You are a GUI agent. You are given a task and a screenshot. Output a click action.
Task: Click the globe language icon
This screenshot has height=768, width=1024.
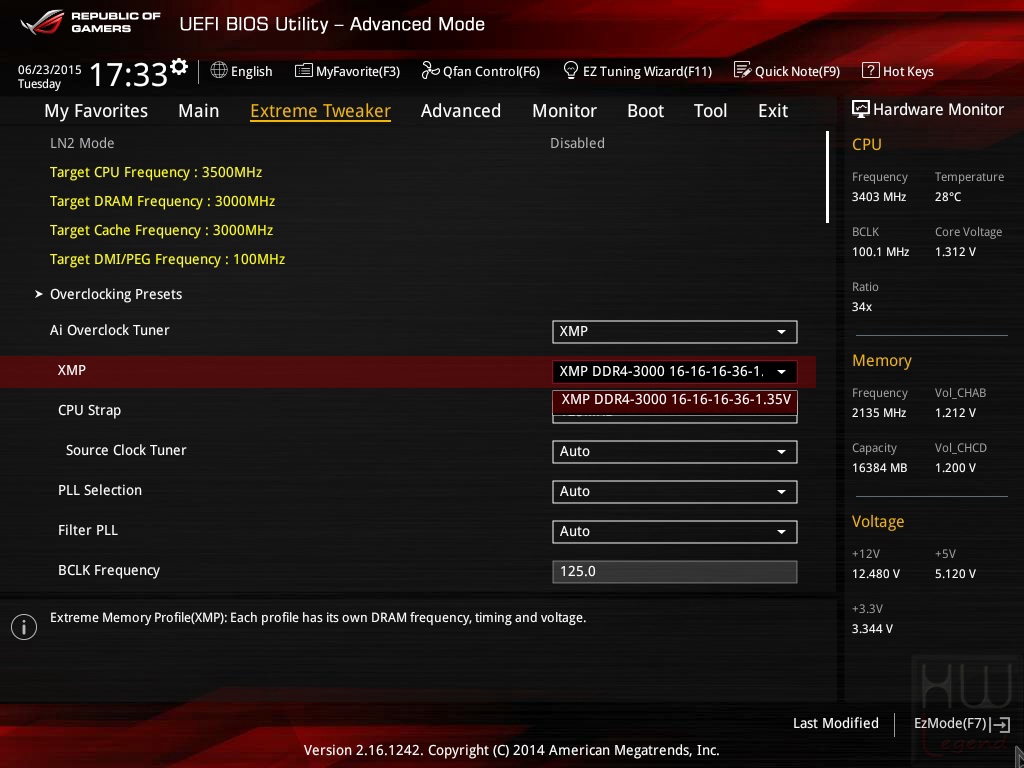219,70
